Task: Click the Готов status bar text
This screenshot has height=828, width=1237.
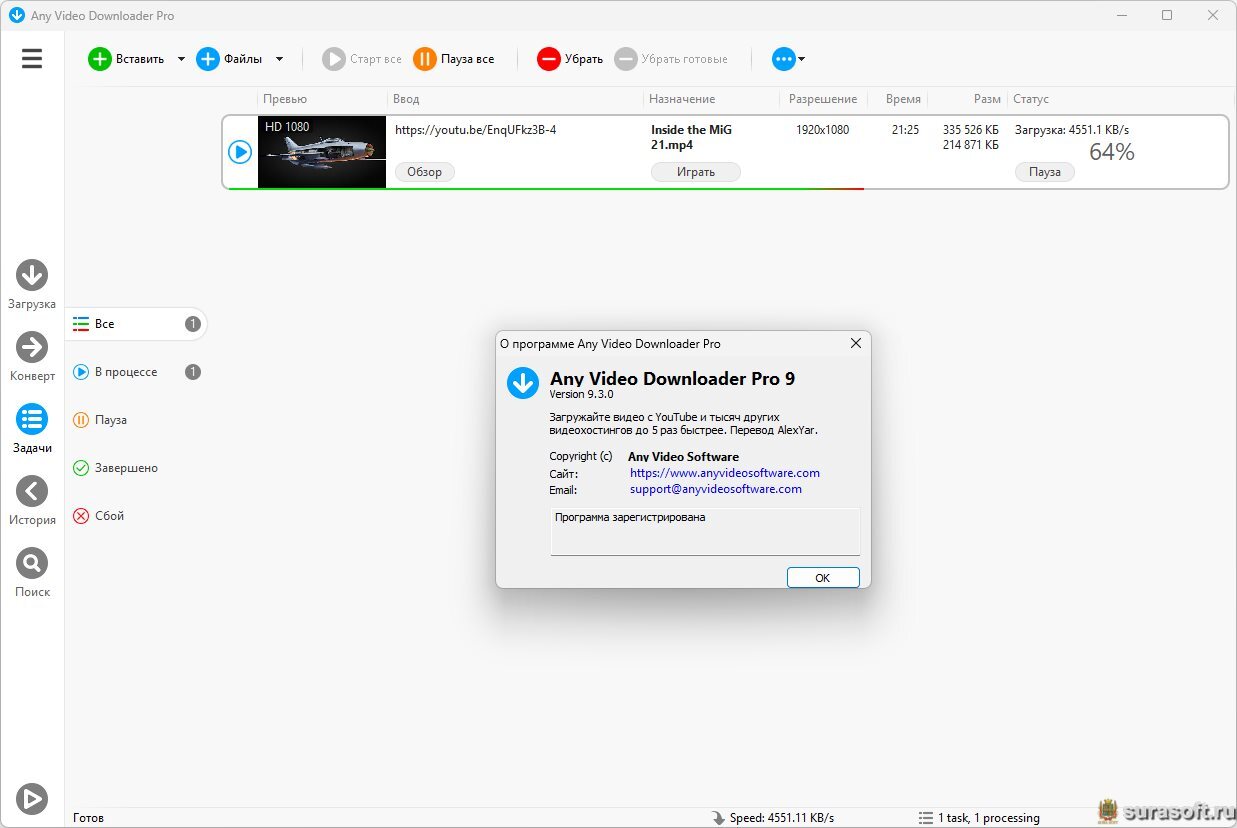Action: (x=88, y=817)
